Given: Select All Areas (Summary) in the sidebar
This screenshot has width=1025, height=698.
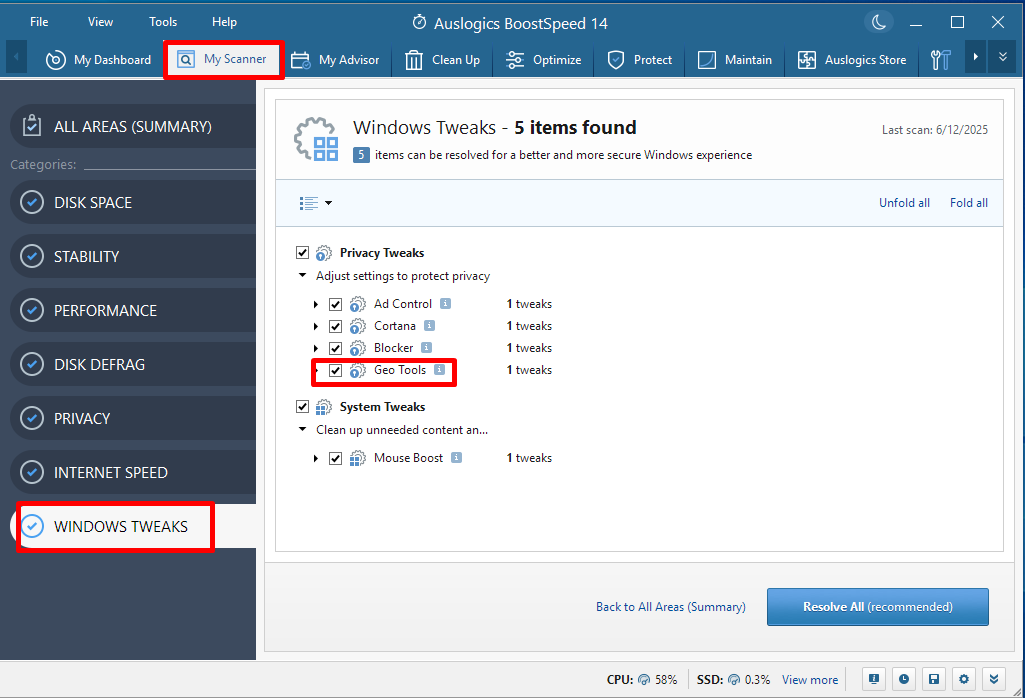Looking at the screenshot, I should pyautogui.click(x=133, y=126).
